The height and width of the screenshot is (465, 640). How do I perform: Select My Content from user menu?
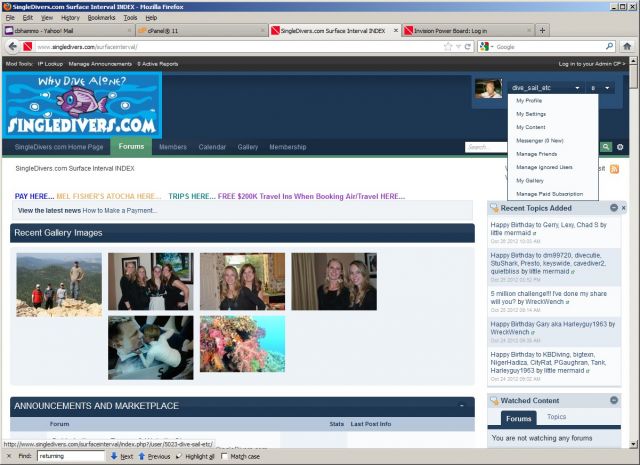point(531,127)
